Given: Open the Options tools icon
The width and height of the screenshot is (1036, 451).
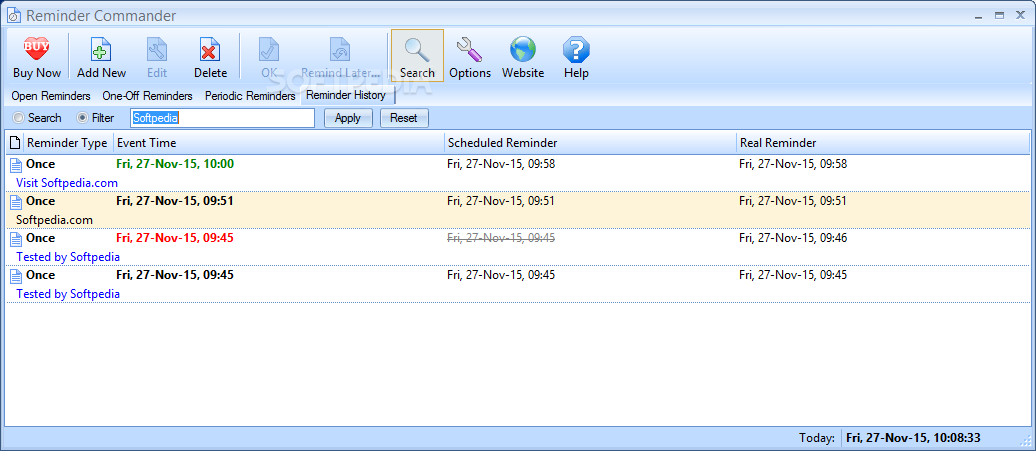Looking at the screenshot, I should [x=470, y=50].
